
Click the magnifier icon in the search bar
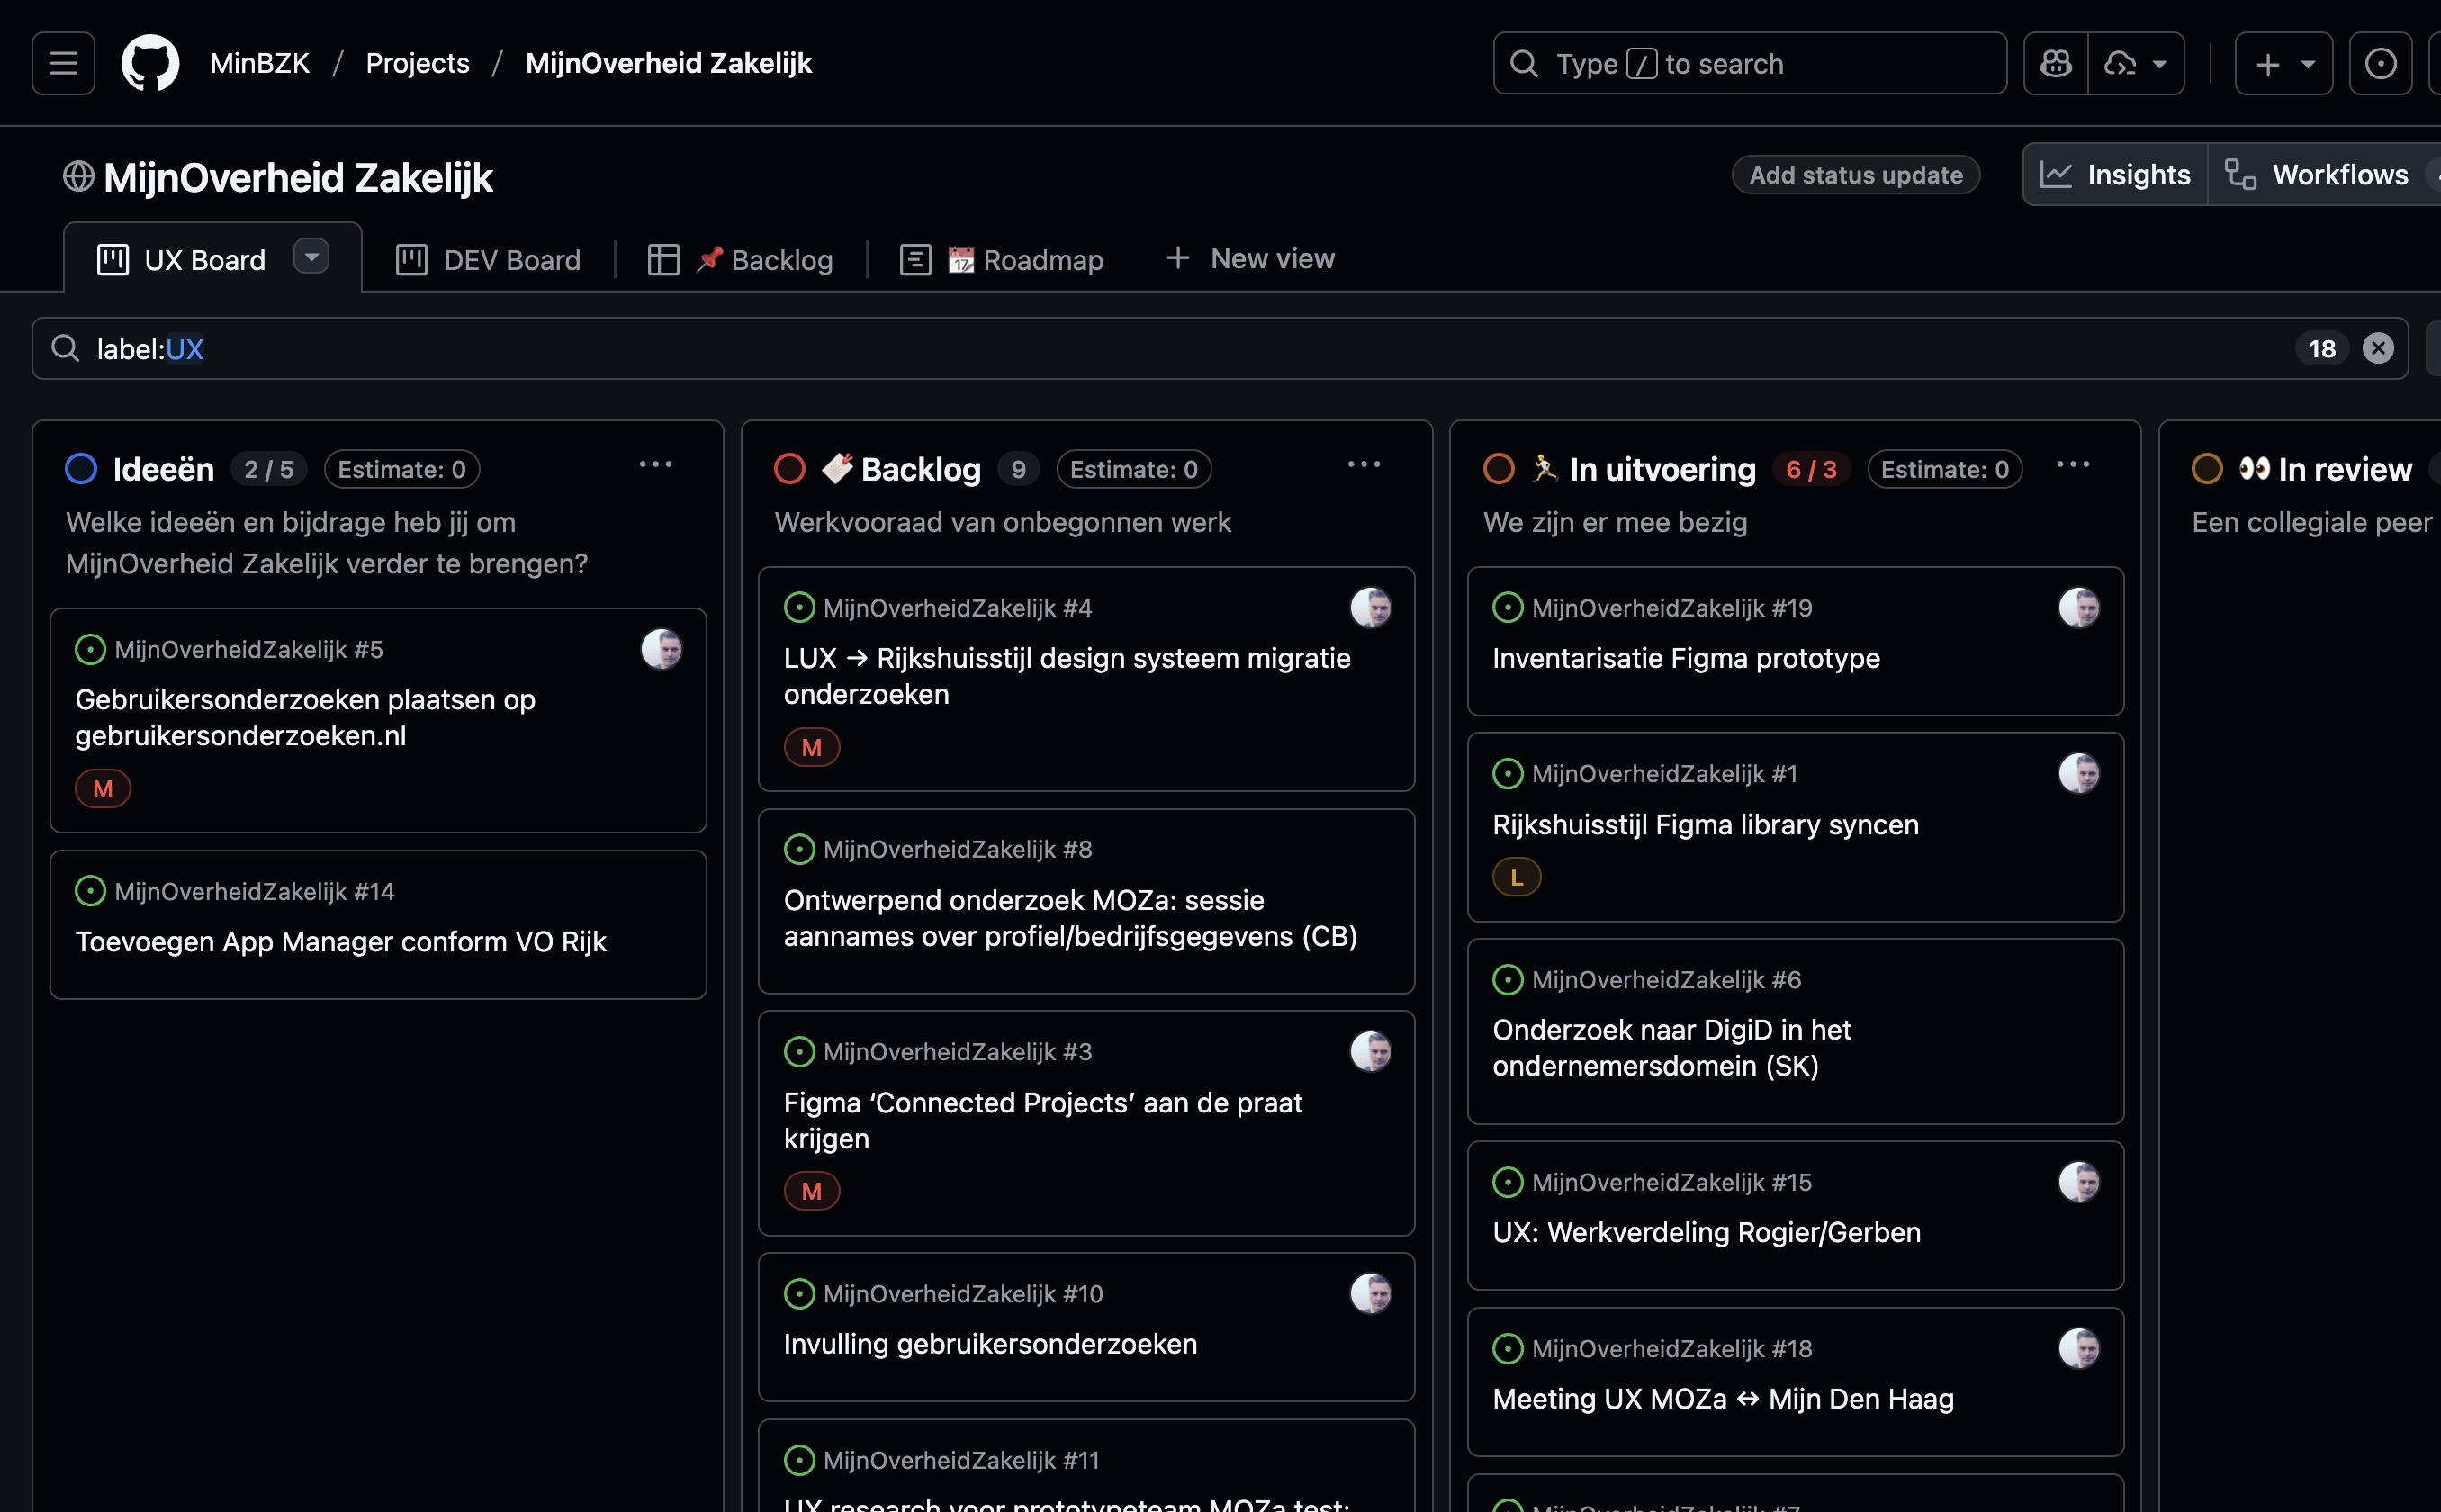coord(65,348)
